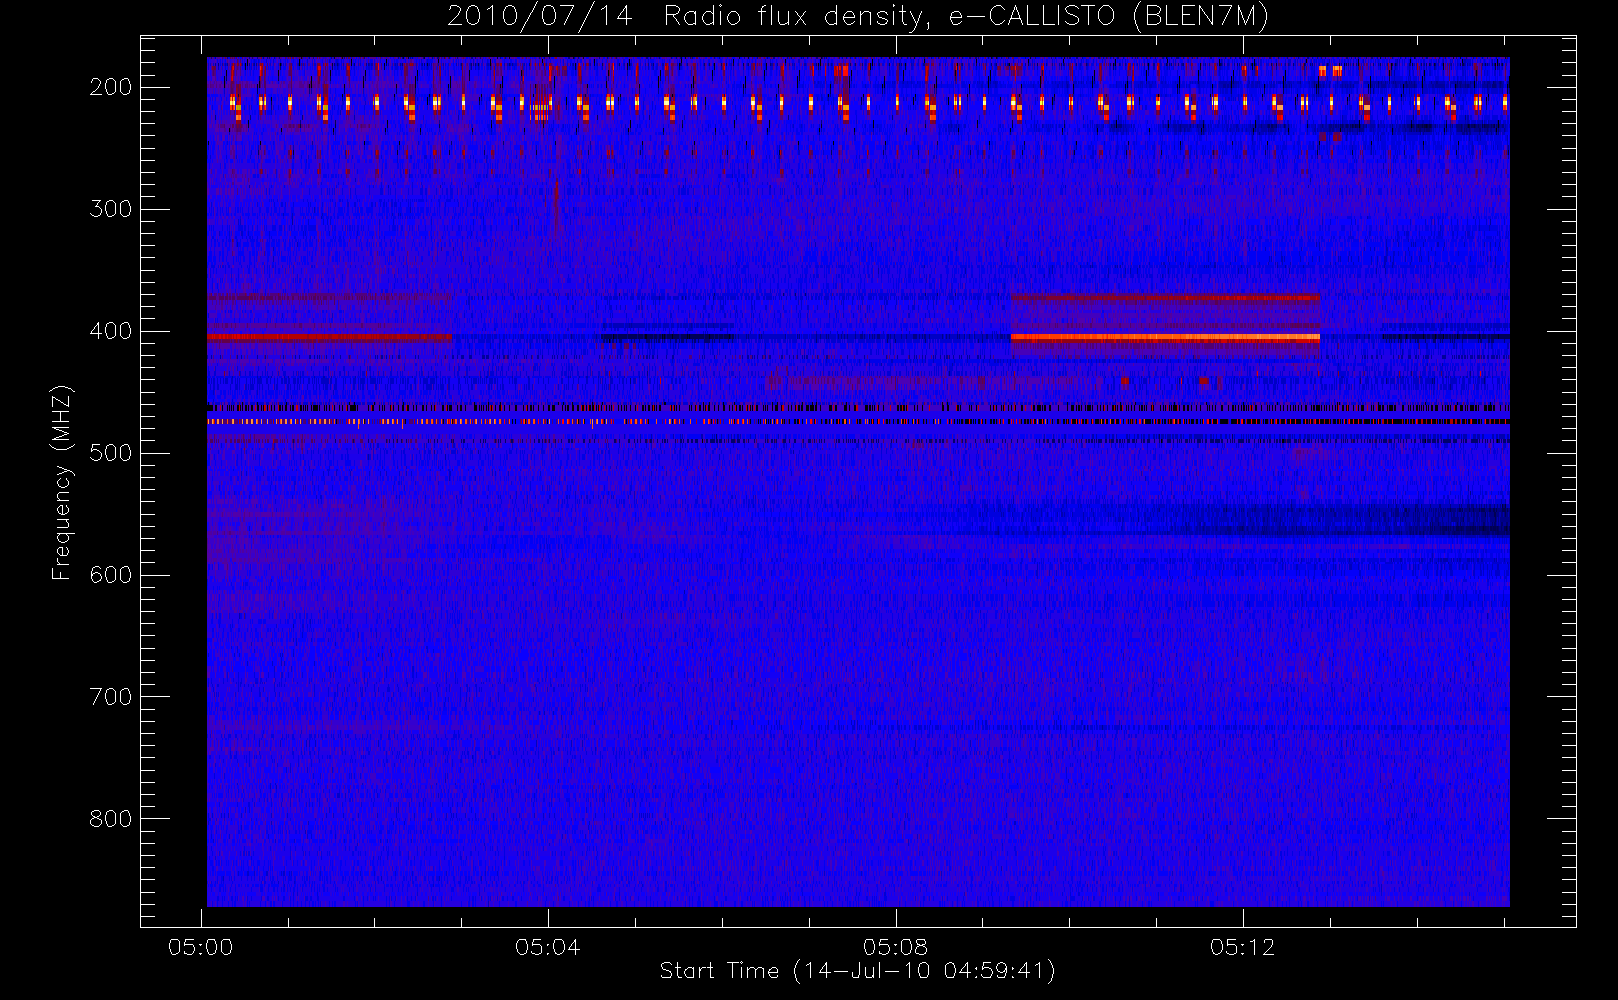Select the 05:12 time tick label
Viewport: 1618px width, 1000px height.
[1242, 947]
